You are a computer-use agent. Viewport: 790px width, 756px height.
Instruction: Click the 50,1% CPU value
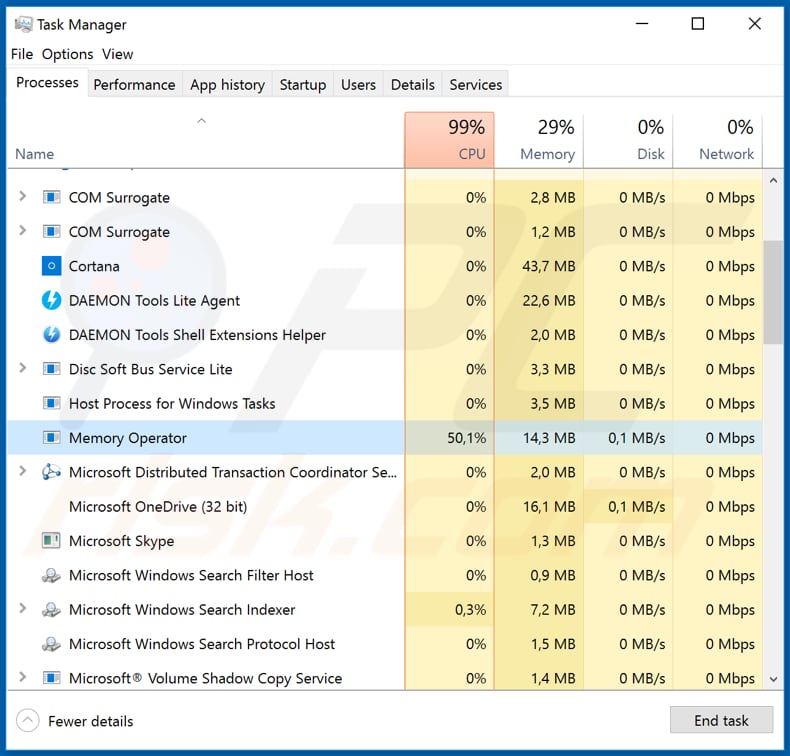[x=467, y=438]
